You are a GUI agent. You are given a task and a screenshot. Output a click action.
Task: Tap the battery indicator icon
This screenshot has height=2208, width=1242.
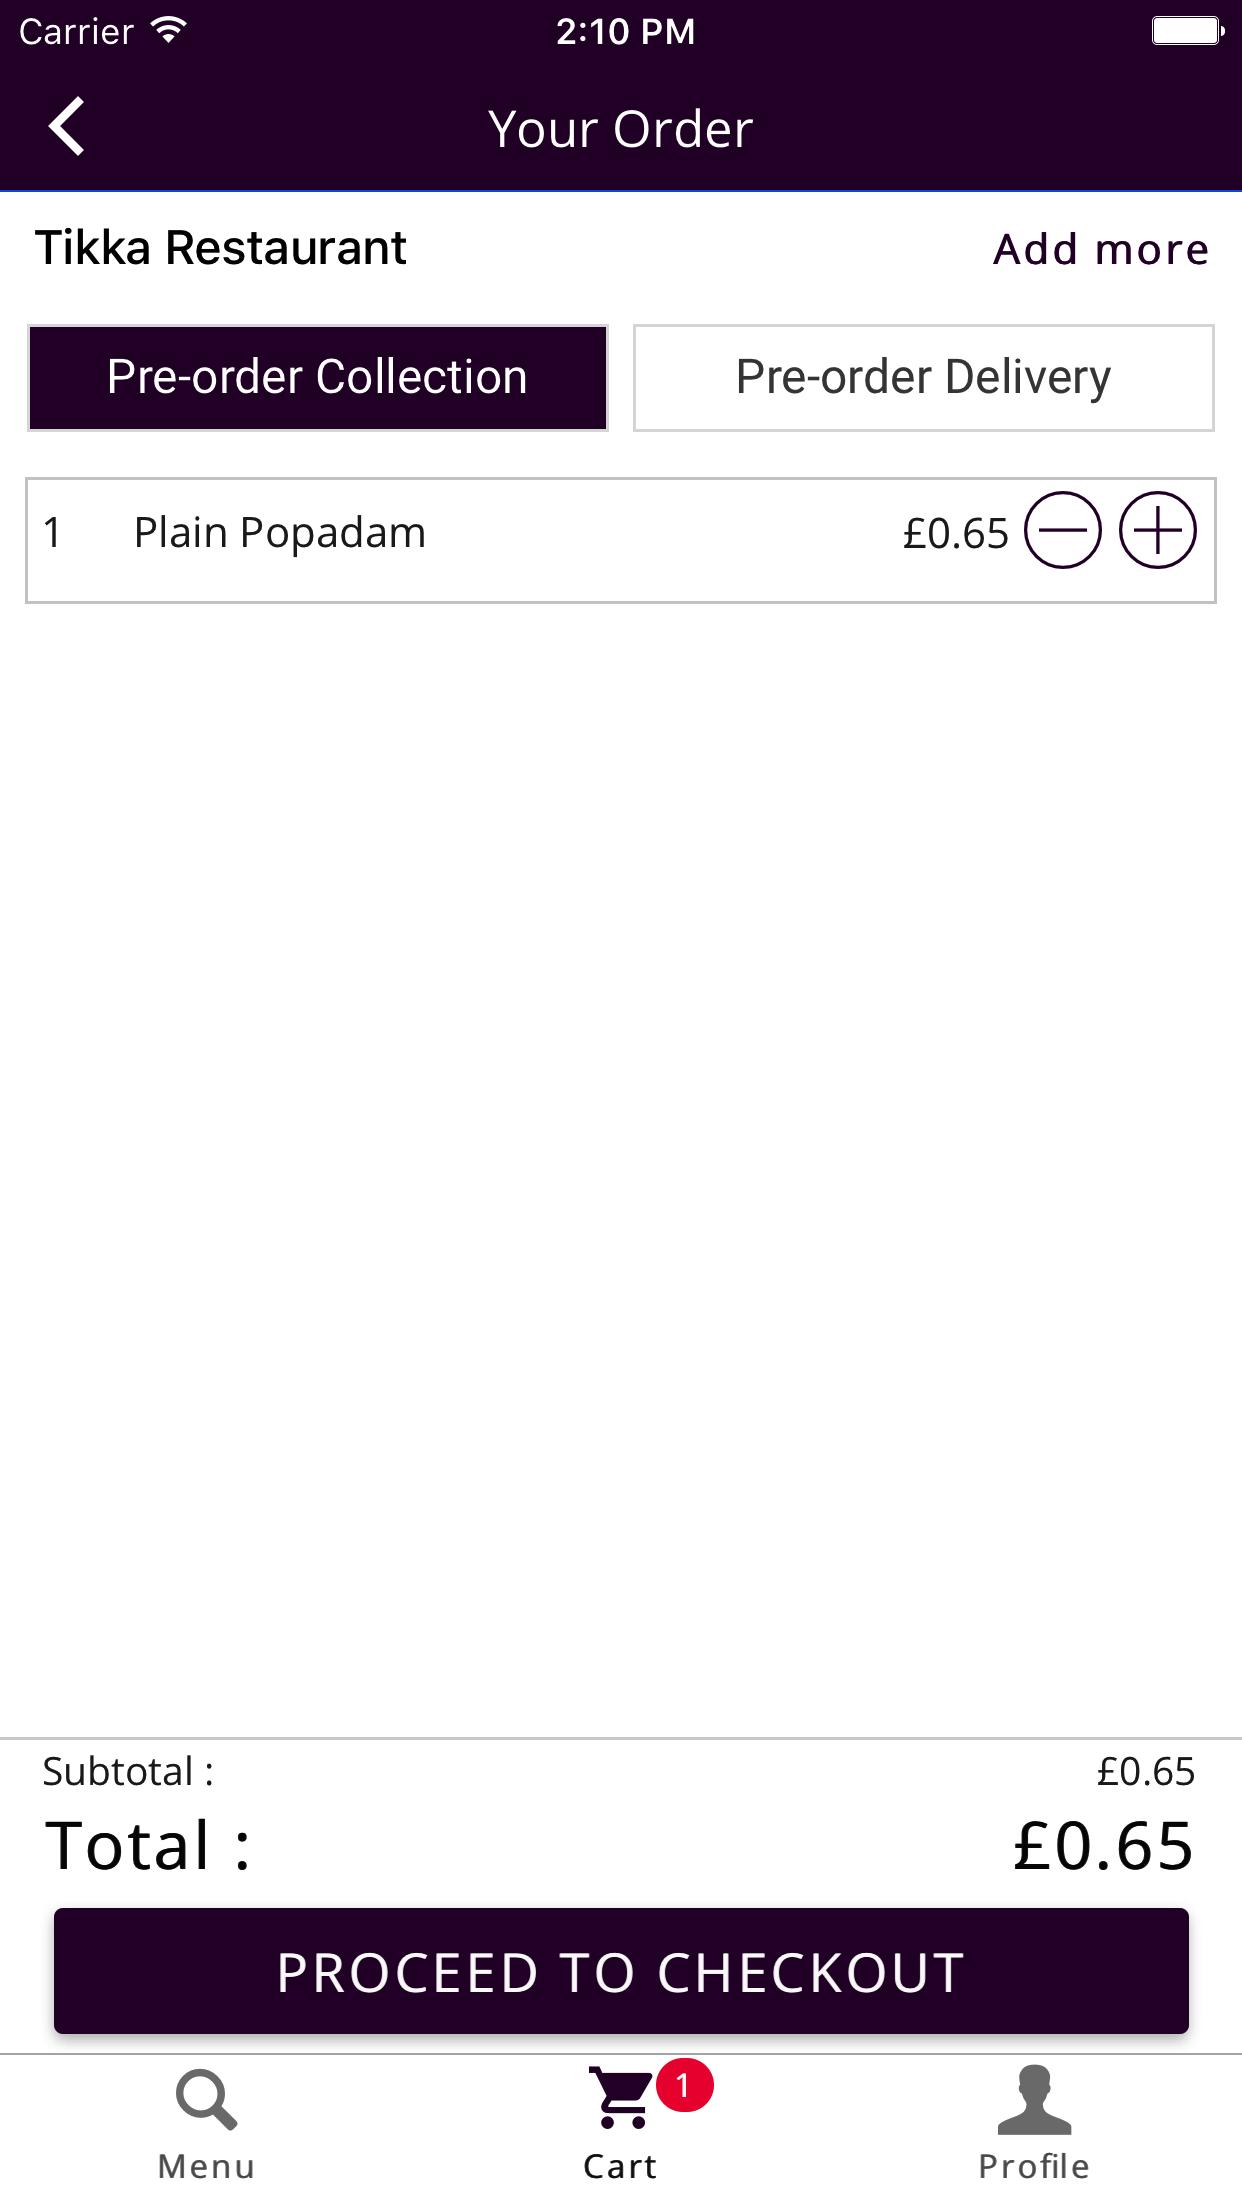[x=1187, y=31]
